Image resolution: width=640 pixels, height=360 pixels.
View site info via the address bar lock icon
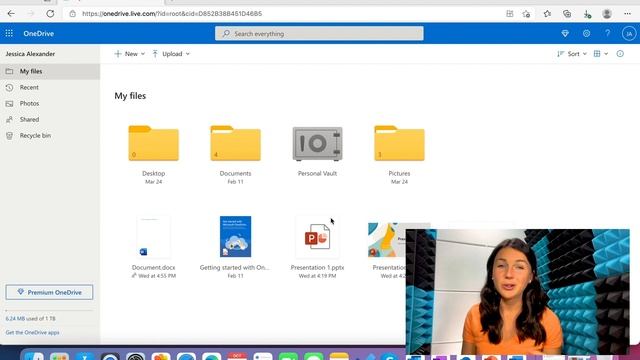[72, 13]
